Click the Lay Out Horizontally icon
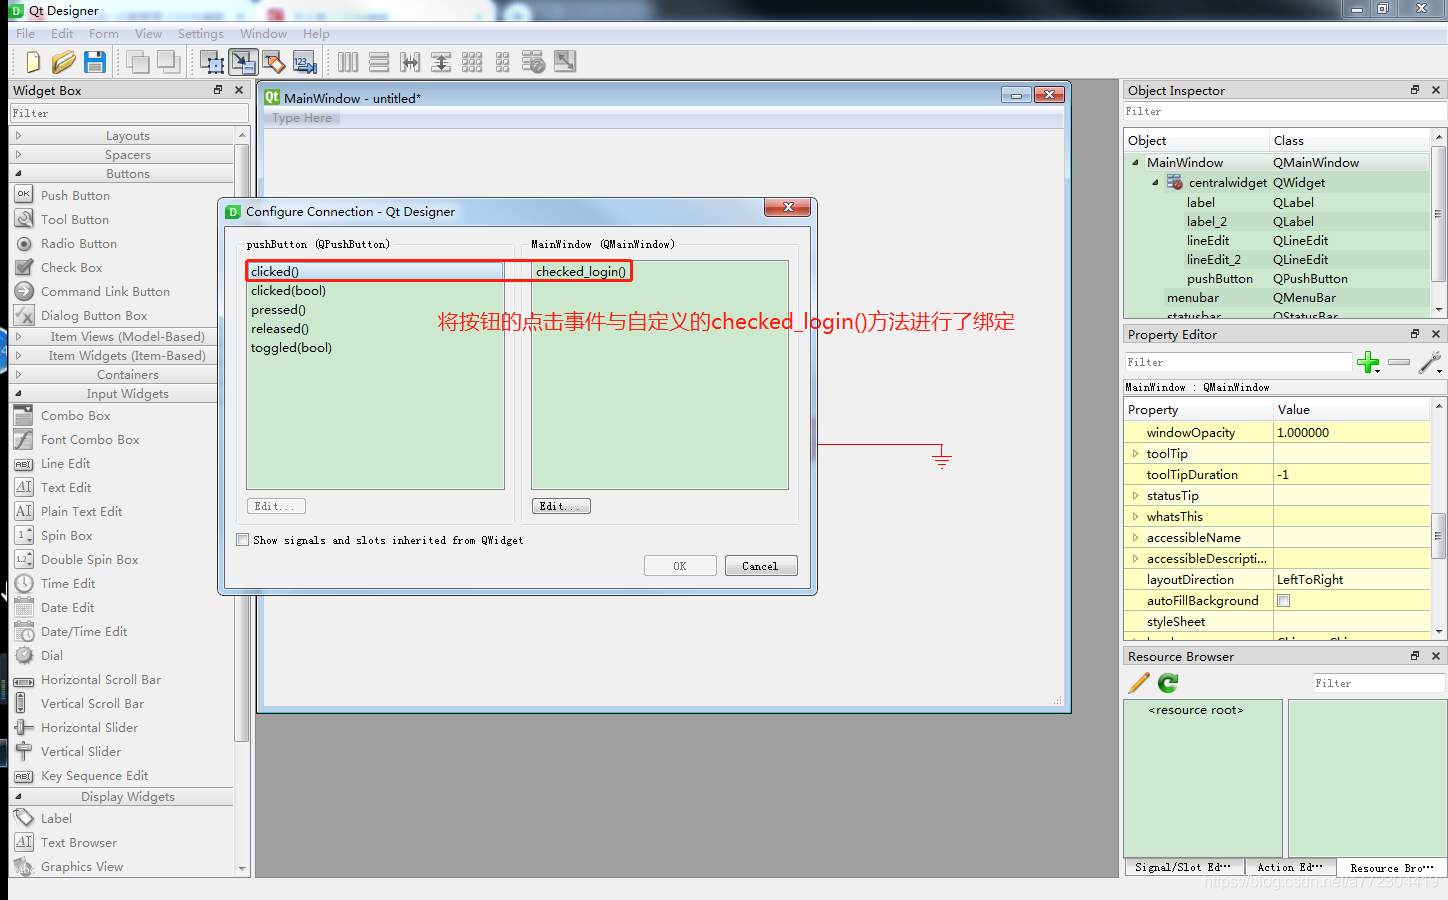The width and height of the screenshot is (1448, 900). pos(348,62)
